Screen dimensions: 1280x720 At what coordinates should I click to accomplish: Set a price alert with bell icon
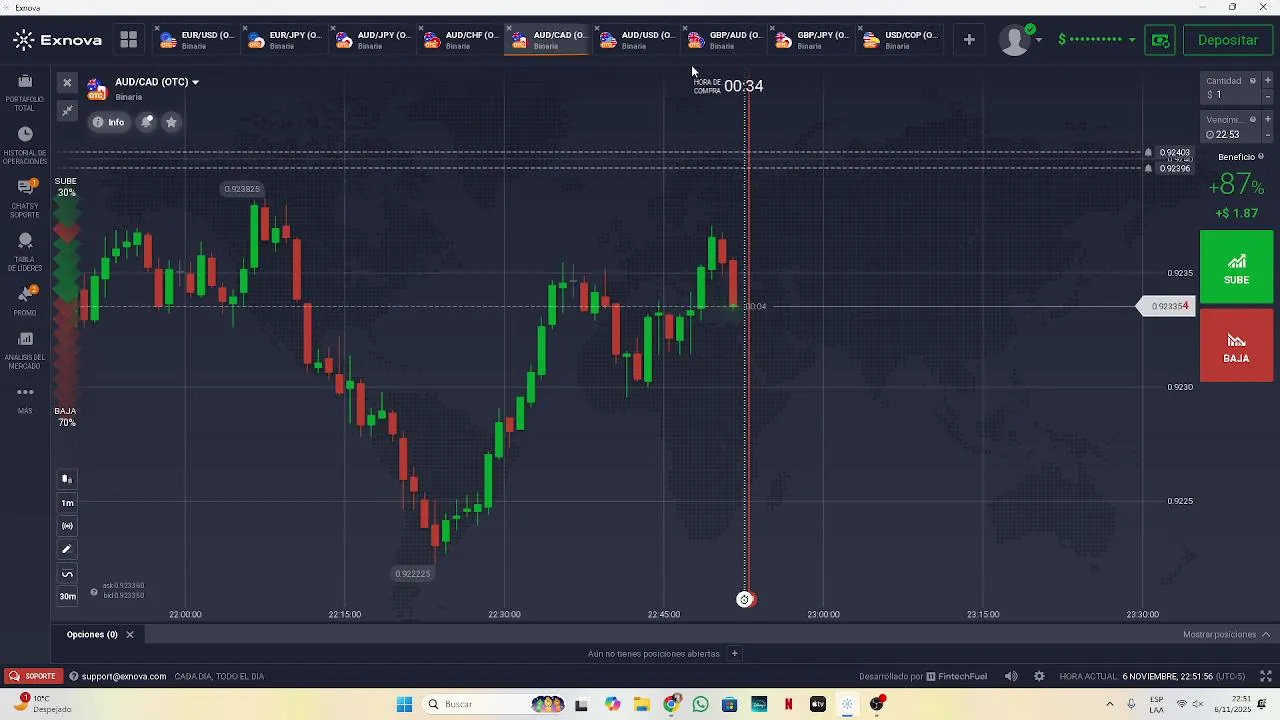(x=147, y=122)
